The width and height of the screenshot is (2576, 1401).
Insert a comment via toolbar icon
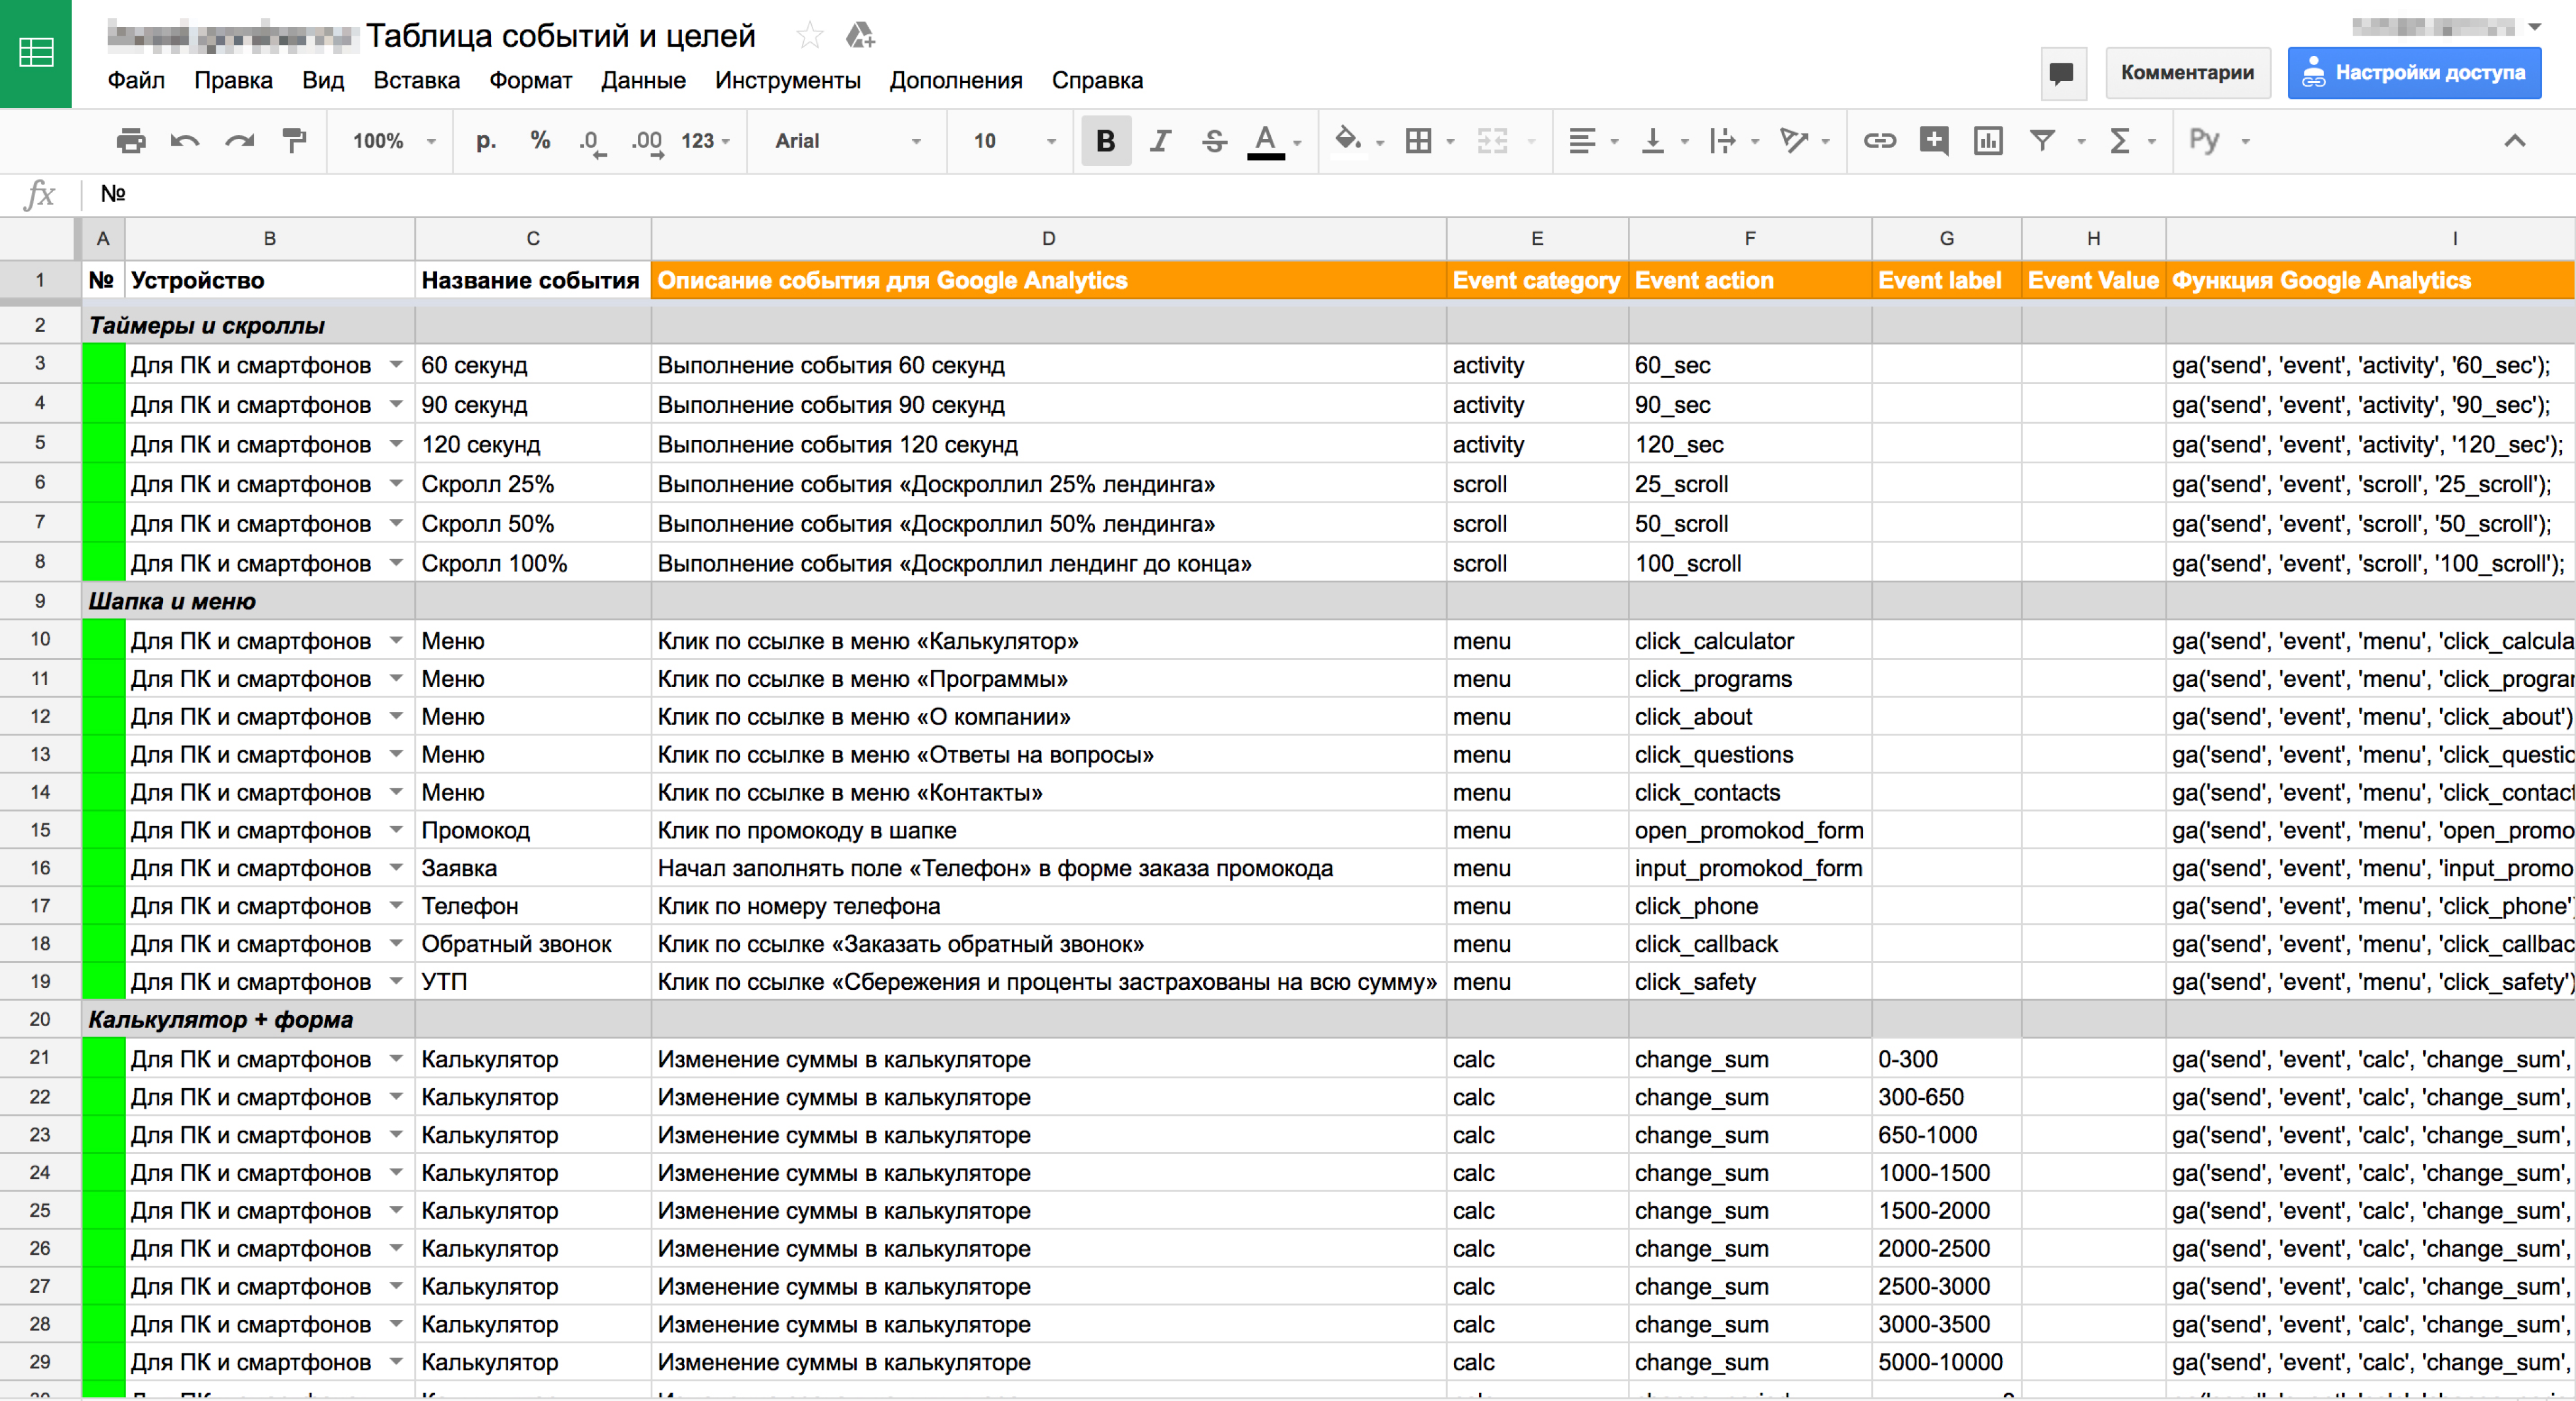(x=1934, y=141)
